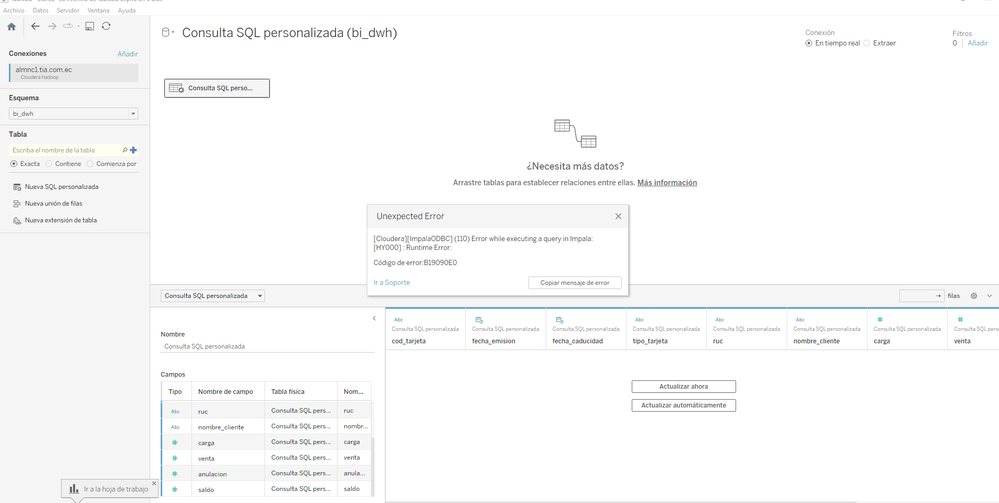This screenshot has width=999, height=503.
Task: Open Ayuda menu
Action: [127, 11]
